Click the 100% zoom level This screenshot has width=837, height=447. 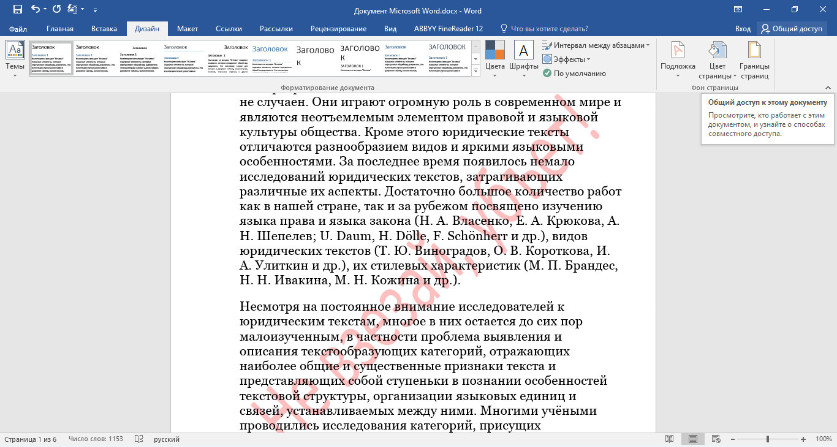(823, 439)
